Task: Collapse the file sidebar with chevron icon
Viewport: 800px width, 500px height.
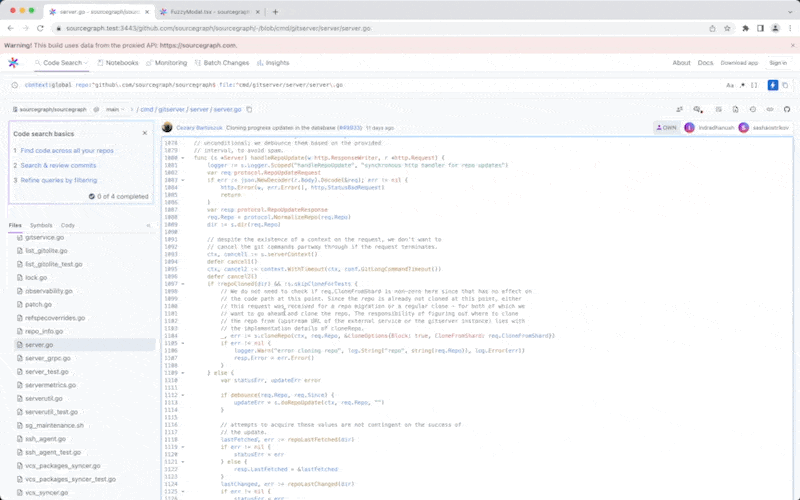Action: click(148, 225)
